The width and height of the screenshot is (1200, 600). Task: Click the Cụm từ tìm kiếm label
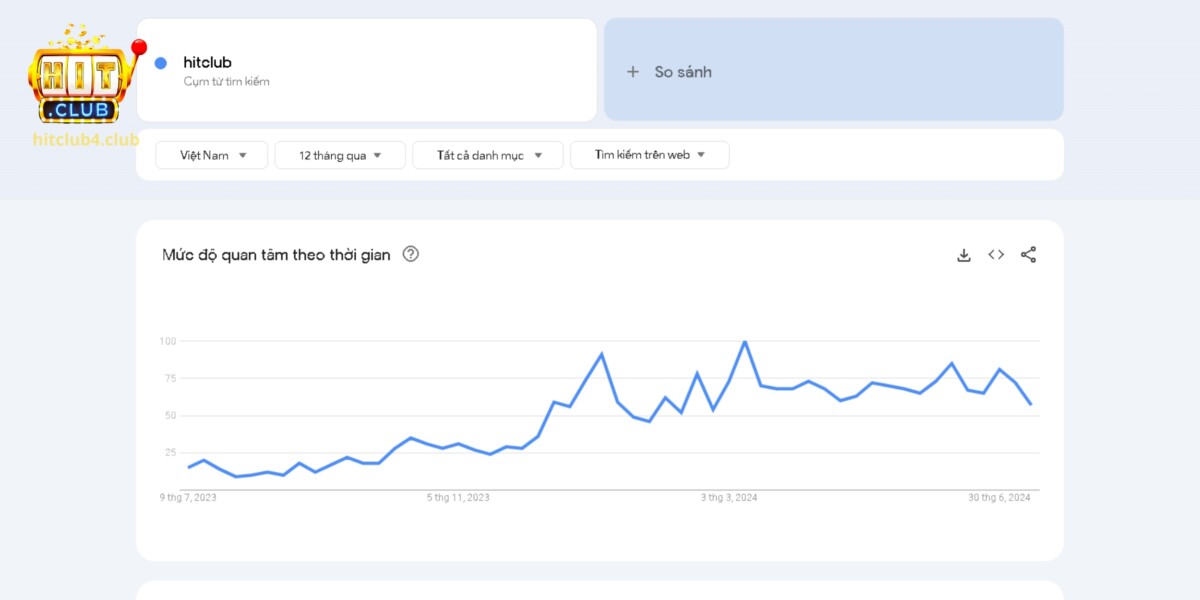[226, 81]
